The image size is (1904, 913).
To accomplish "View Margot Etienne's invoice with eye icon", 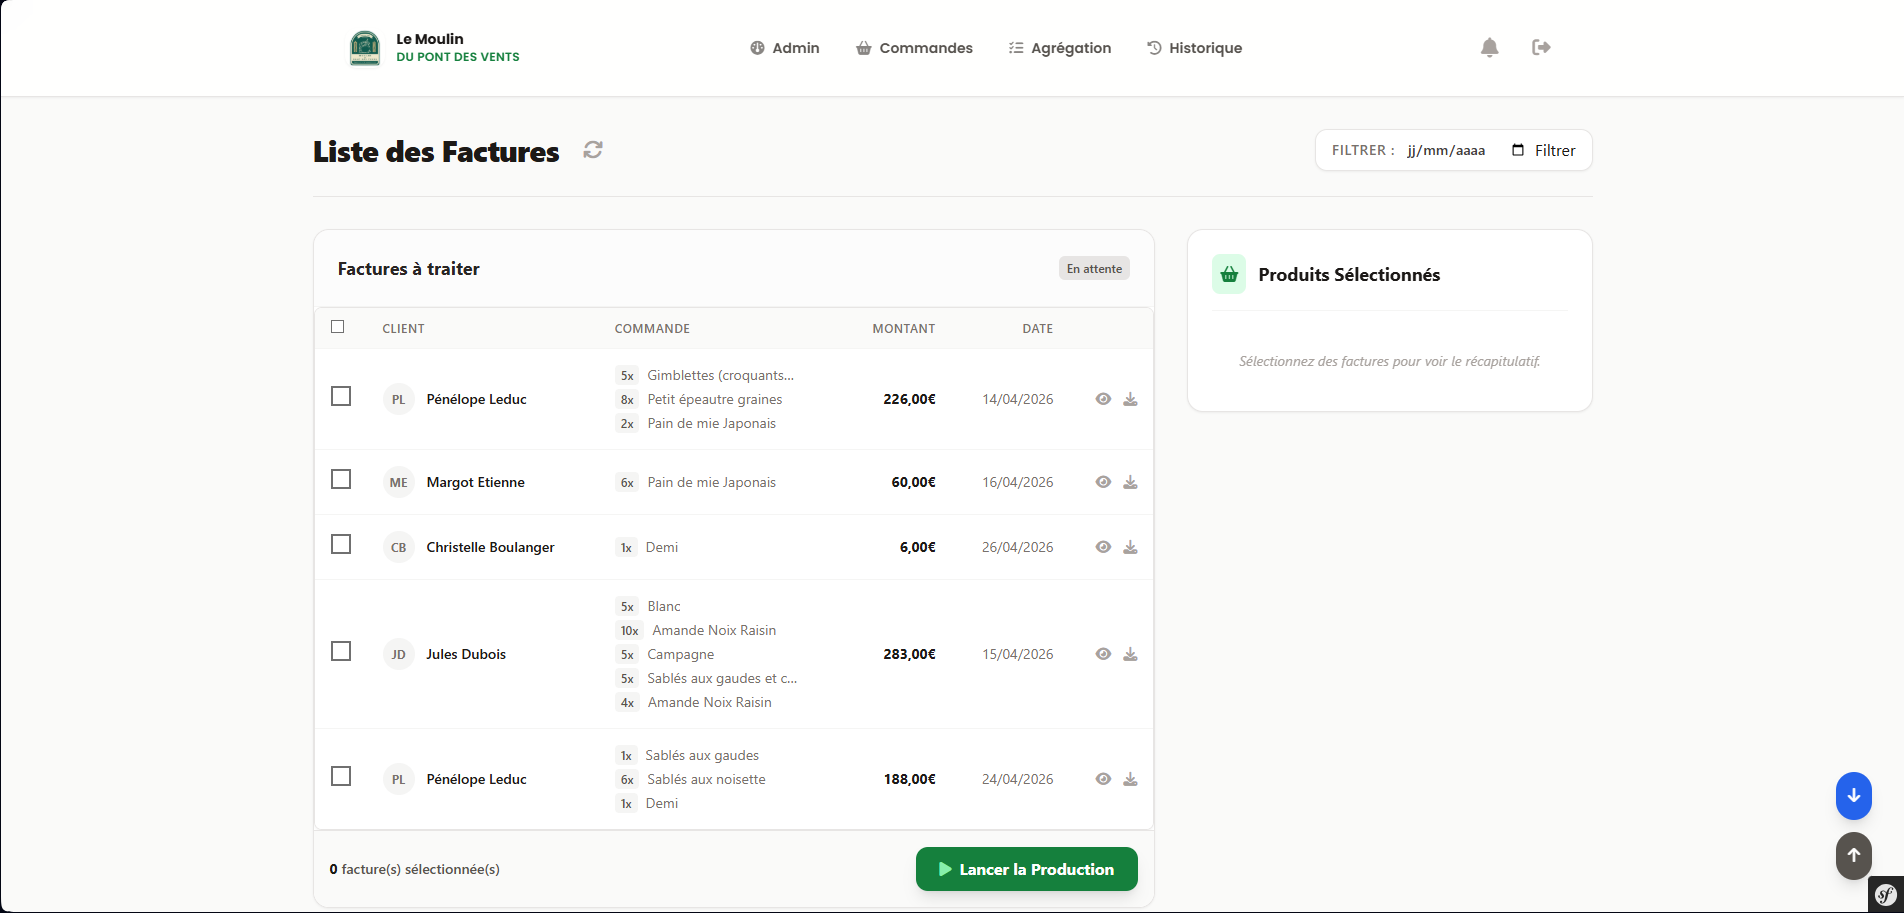I will click(1103, 482).
